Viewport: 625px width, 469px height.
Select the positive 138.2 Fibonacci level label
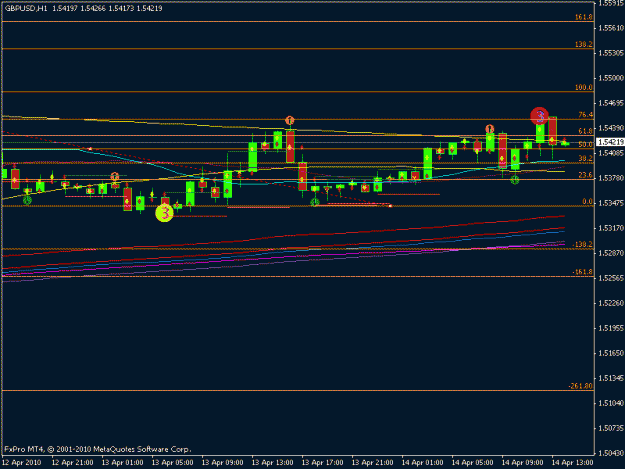(584, 44)
